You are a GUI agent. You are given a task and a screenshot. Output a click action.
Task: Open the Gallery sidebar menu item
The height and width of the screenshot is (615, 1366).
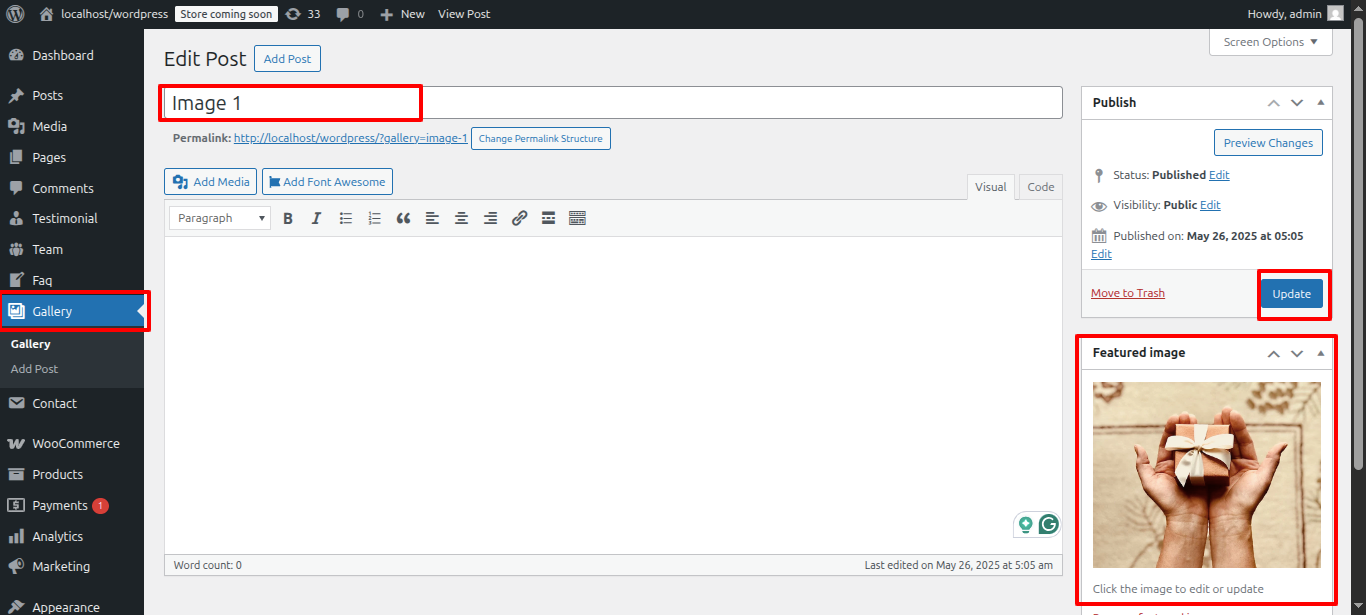[72, 312]
